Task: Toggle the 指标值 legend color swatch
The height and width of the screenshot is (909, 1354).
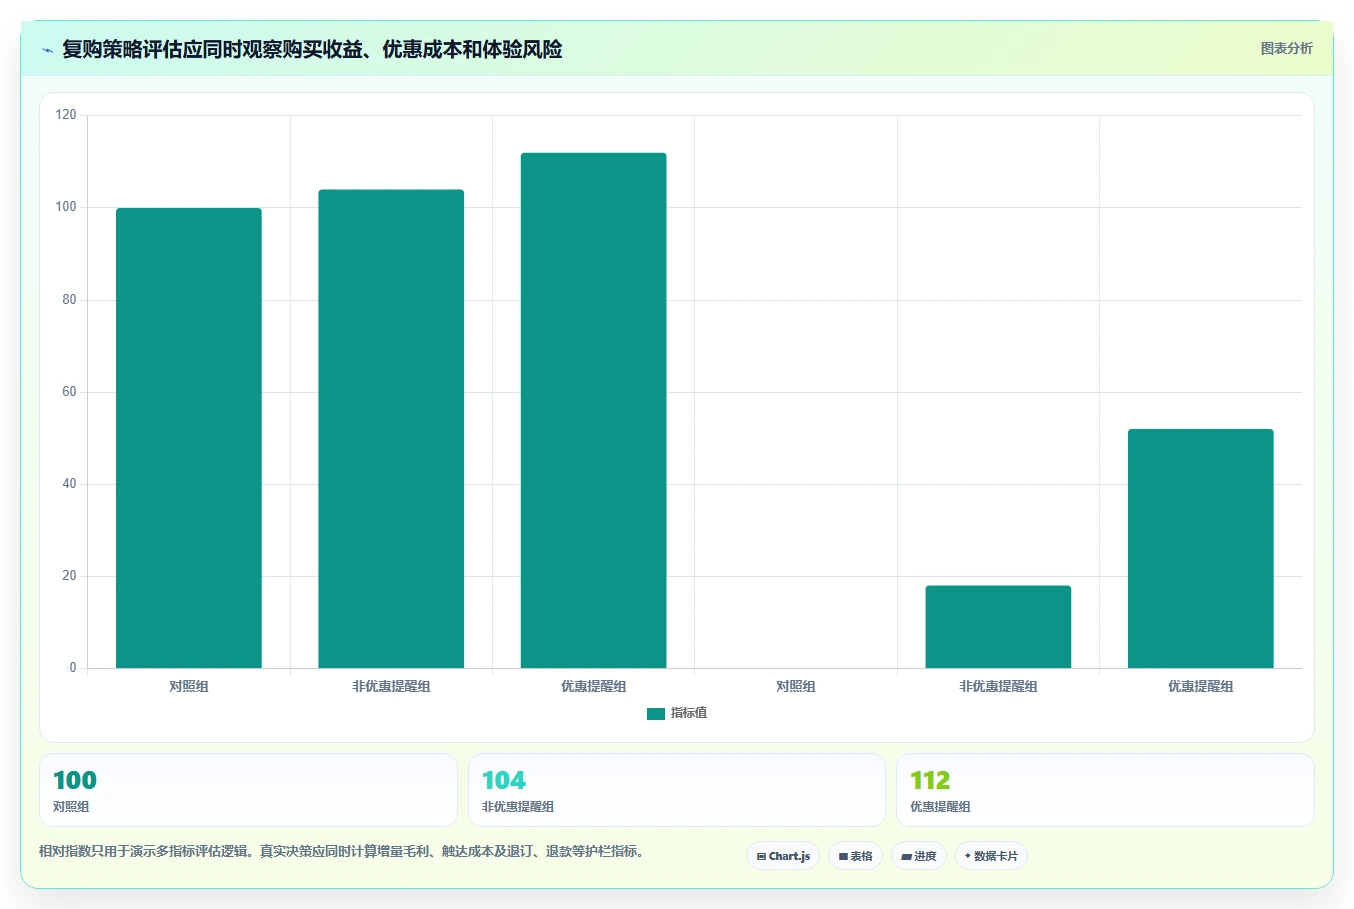Action: (656, 713)
